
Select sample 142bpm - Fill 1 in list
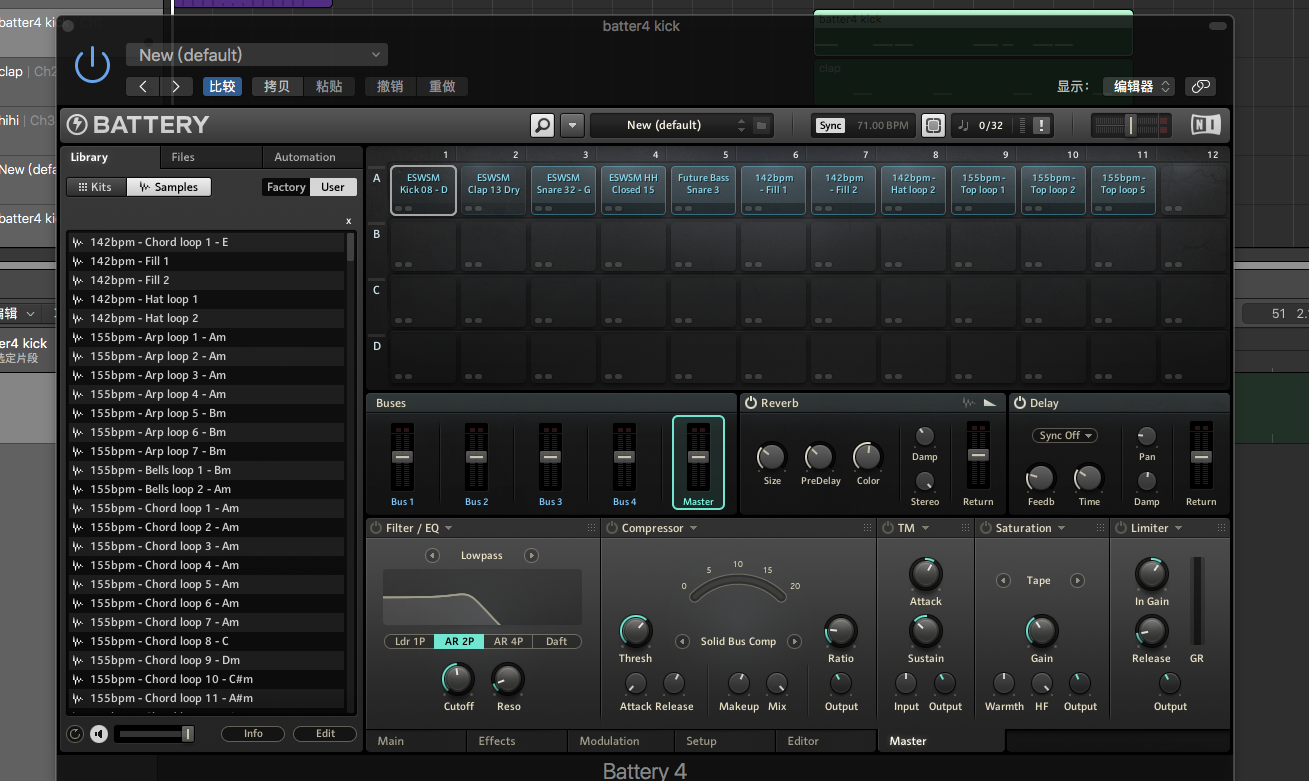(206, 261)
